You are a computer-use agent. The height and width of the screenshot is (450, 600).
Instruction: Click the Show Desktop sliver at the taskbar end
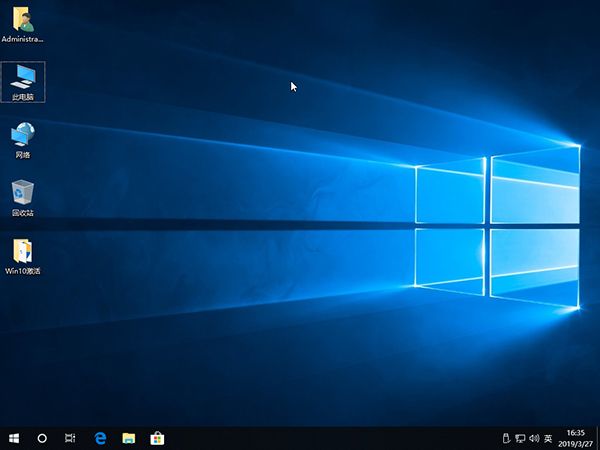pyautogui.click(x=598, y=438)
